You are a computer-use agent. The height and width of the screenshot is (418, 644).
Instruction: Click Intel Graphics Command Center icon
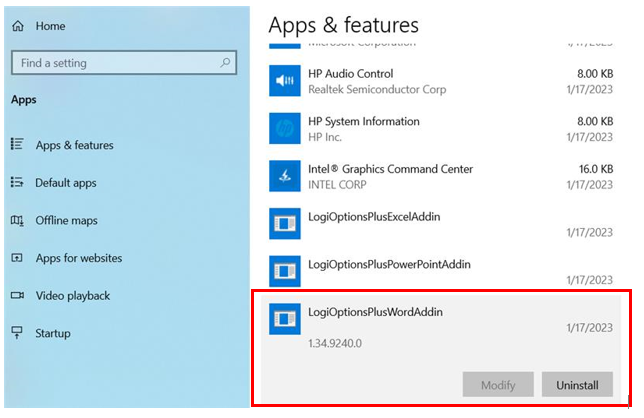point(285,176)
